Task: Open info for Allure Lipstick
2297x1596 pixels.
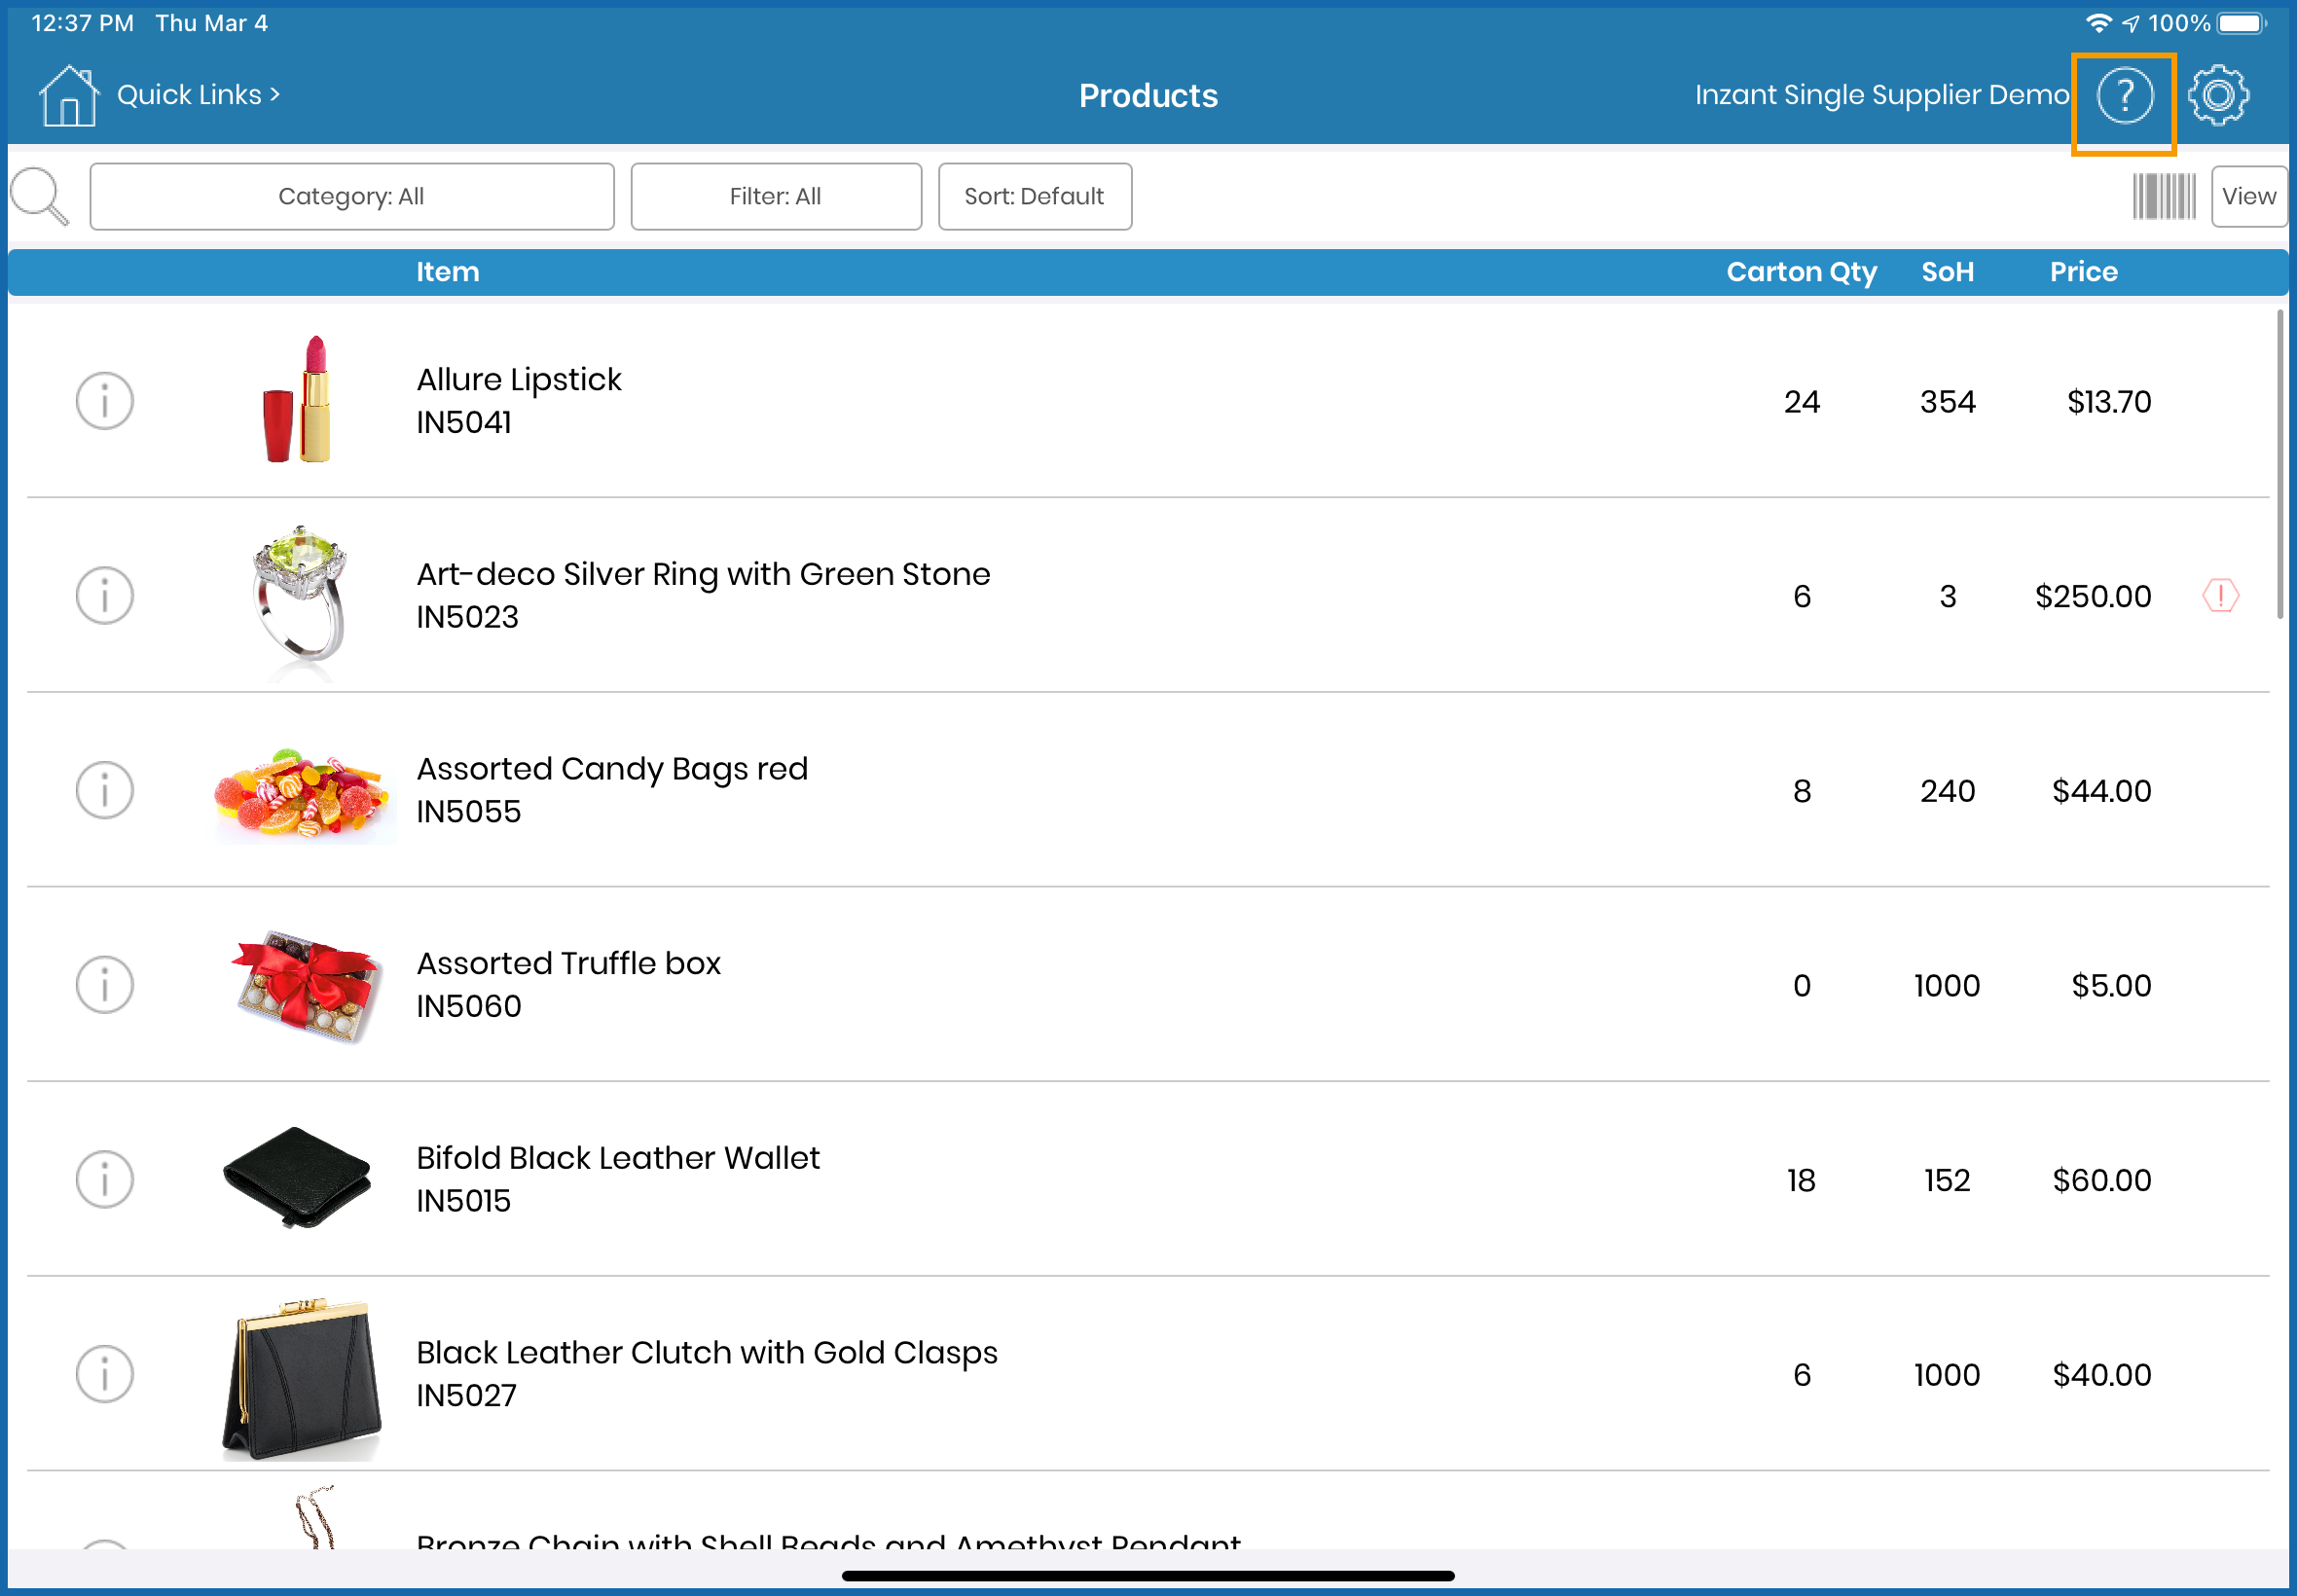Action: tap(105, 401)
